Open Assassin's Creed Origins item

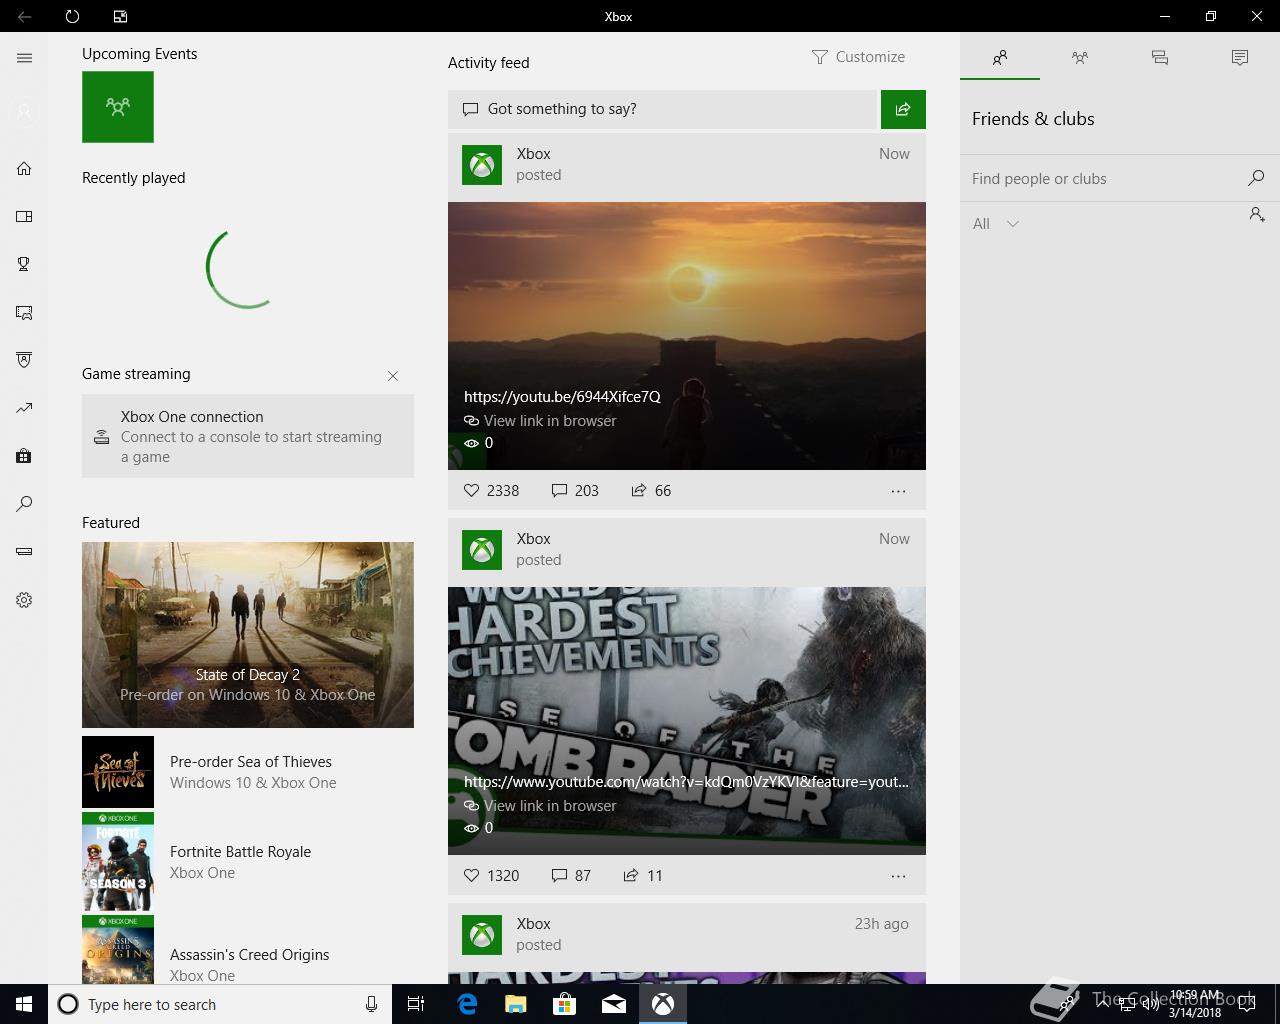point(248,950)
